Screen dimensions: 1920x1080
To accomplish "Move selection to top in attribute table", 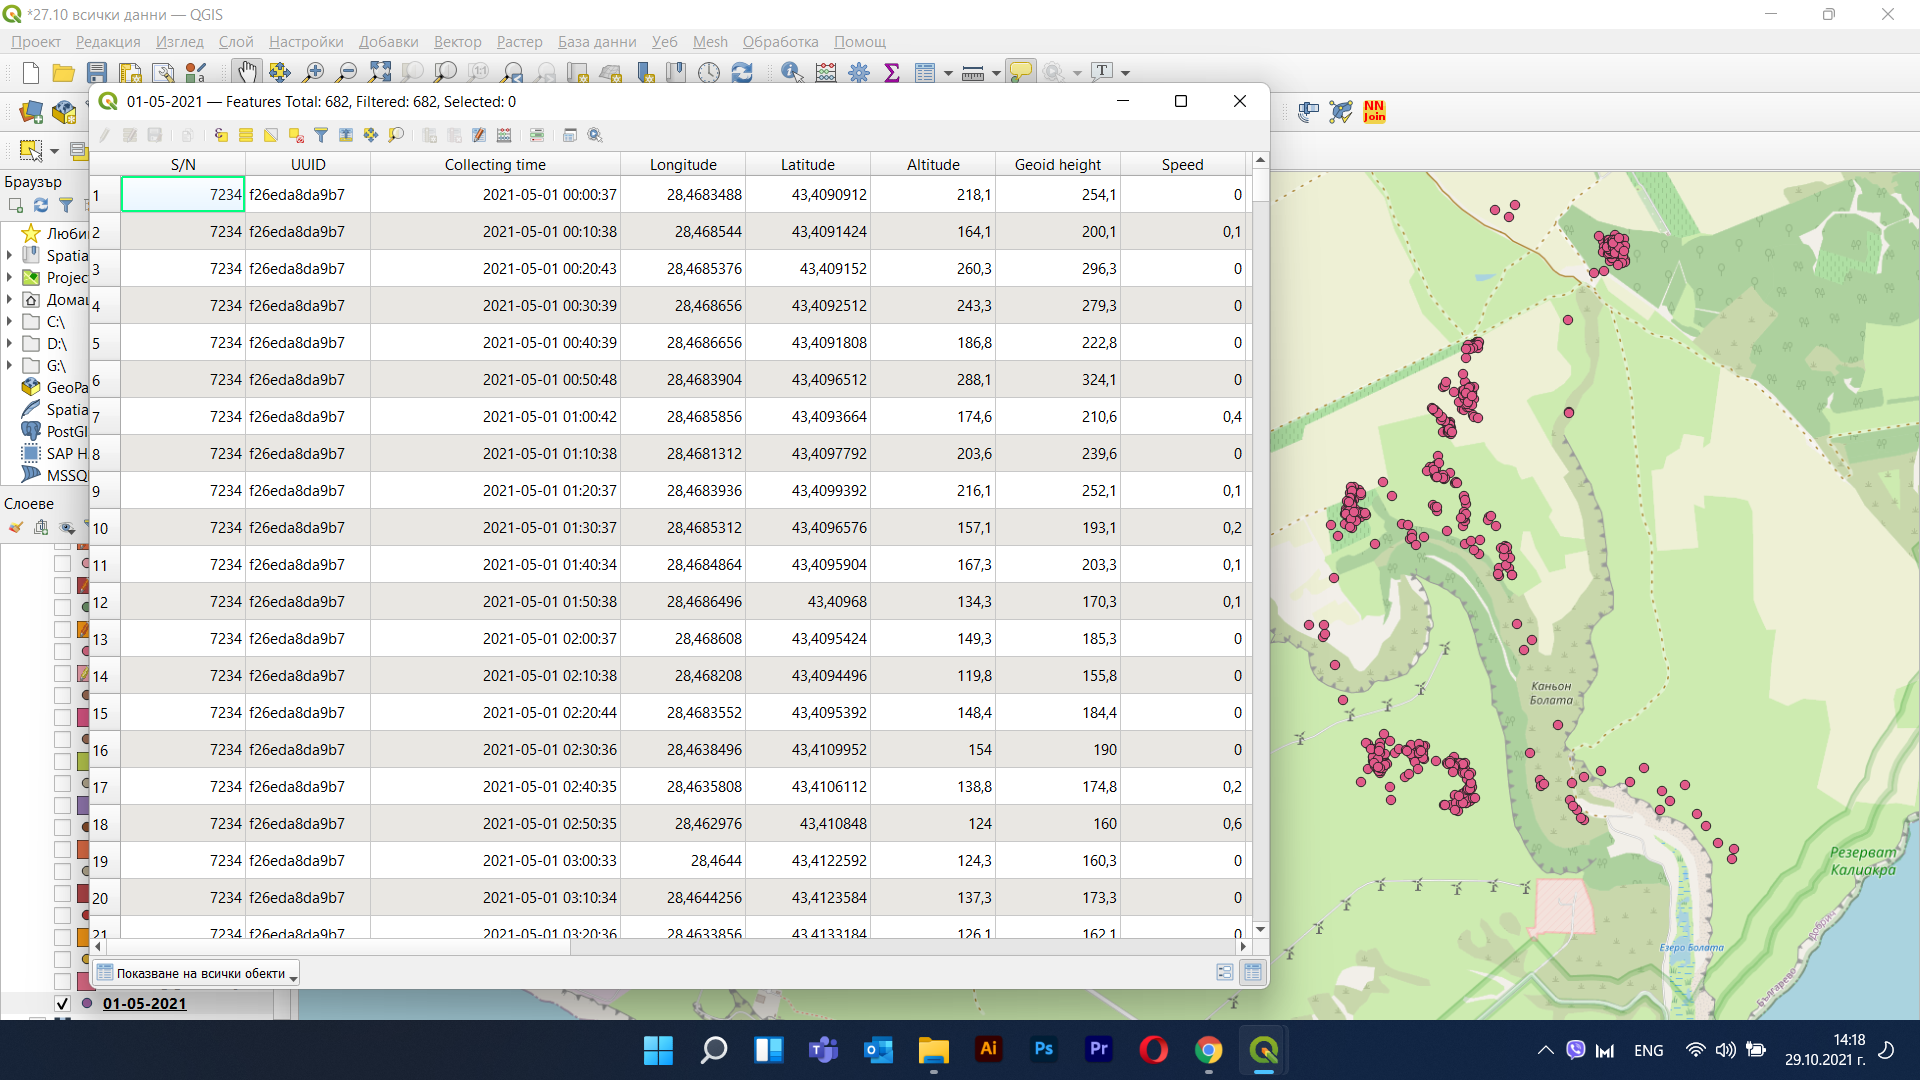I will (346, 135).
